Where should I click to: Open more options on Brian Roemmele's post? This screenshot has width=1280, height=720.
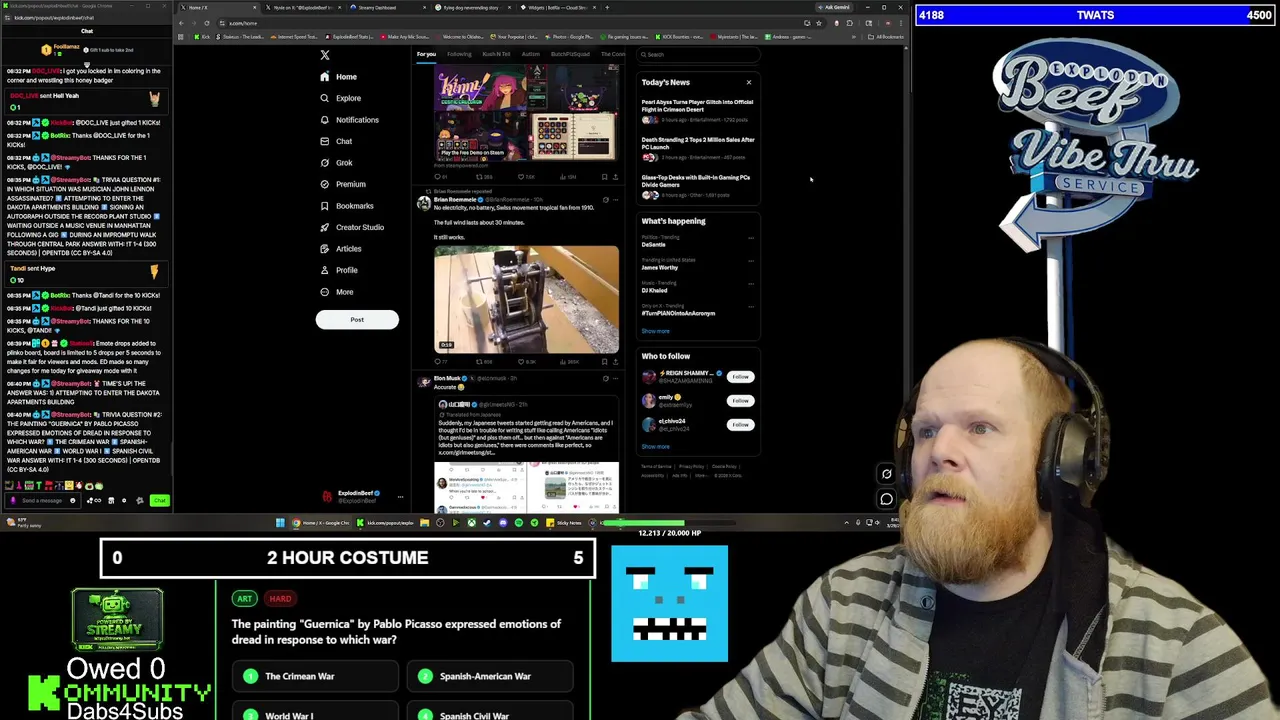(x=615, y=199)
